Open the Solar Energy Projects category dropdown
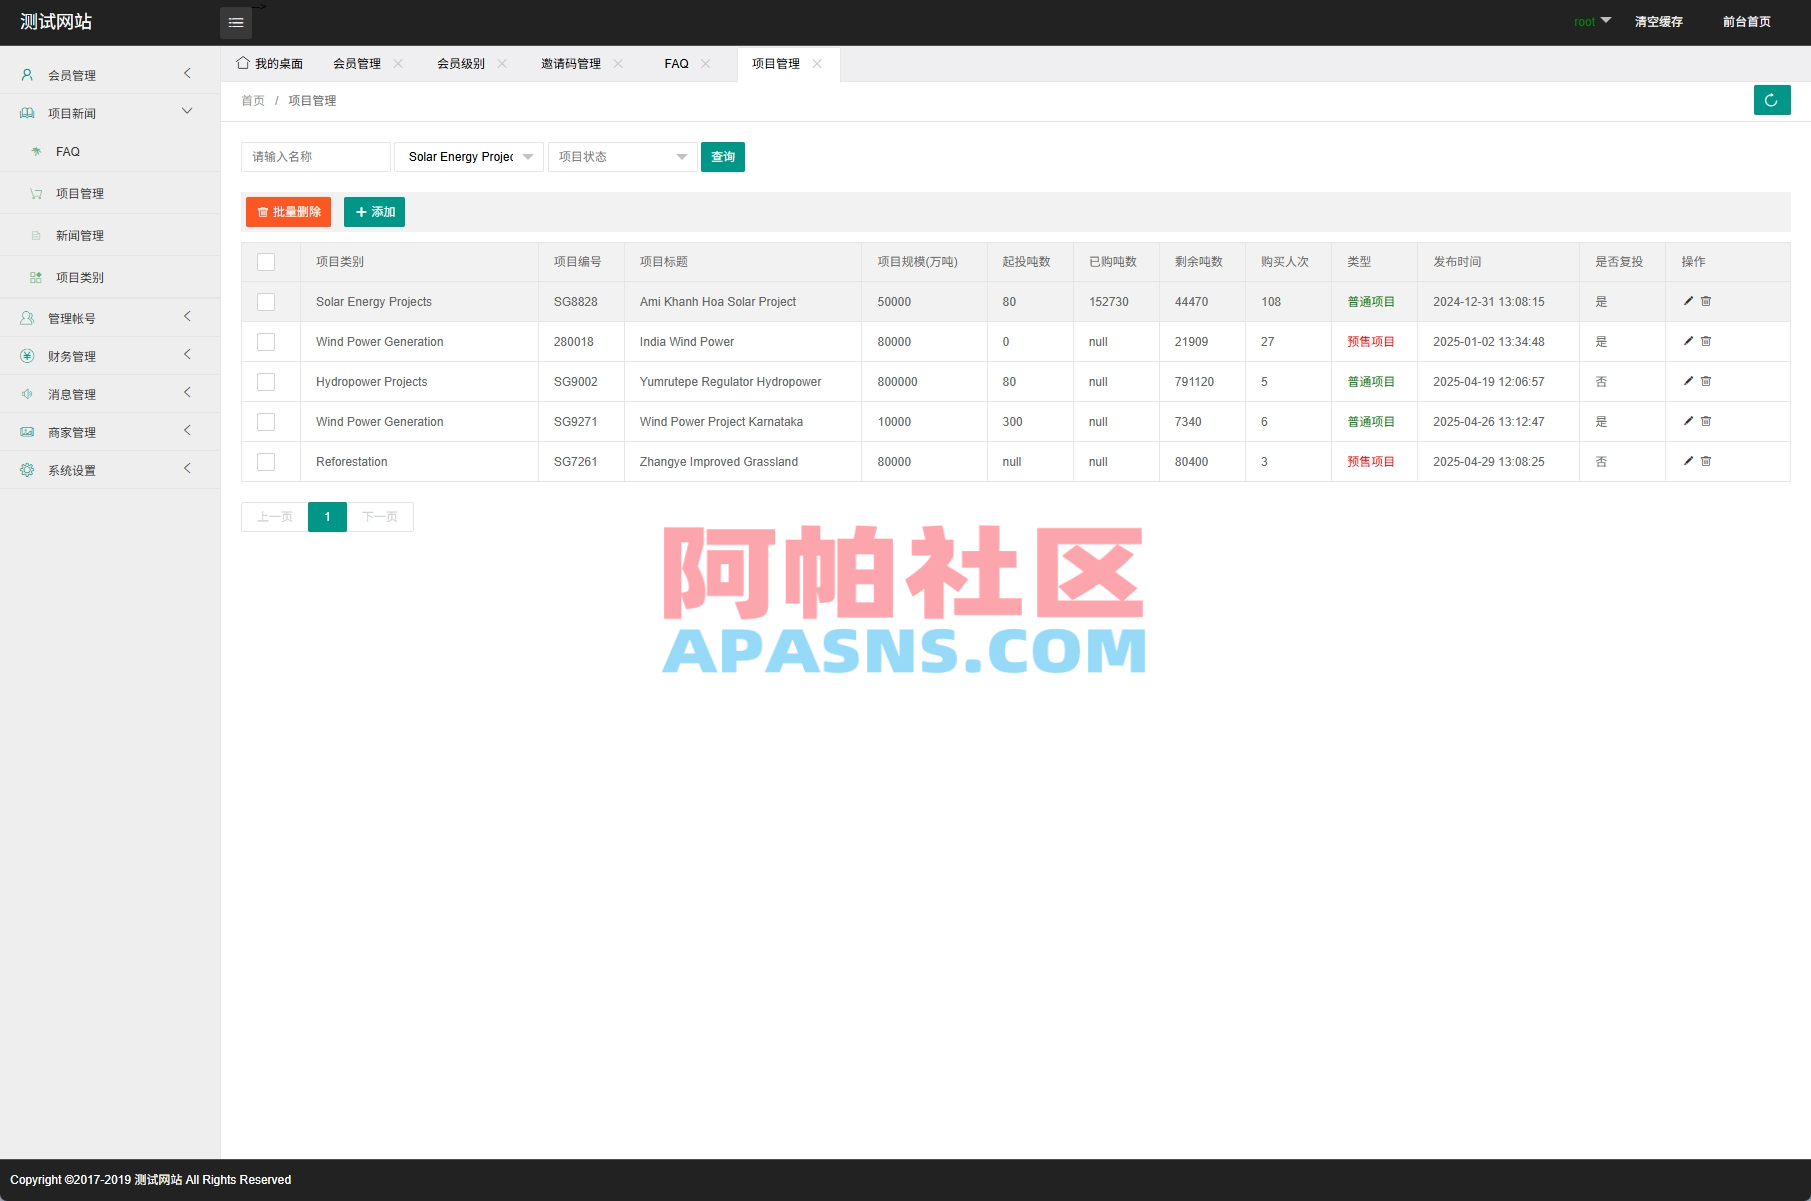Image resolution: width=1811 pixels, height=1201 pixels. (x=467, y=156)
